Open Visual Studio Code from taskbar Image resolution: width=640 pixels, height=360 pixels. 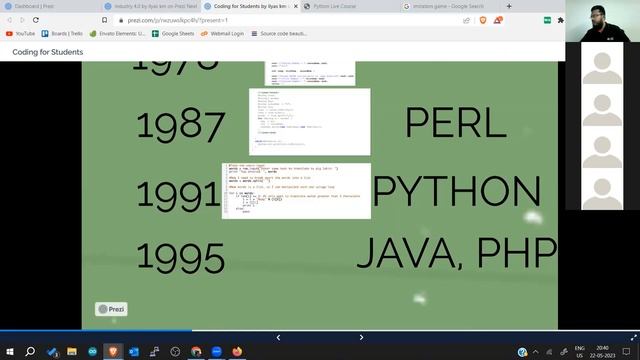click(51, 351)
